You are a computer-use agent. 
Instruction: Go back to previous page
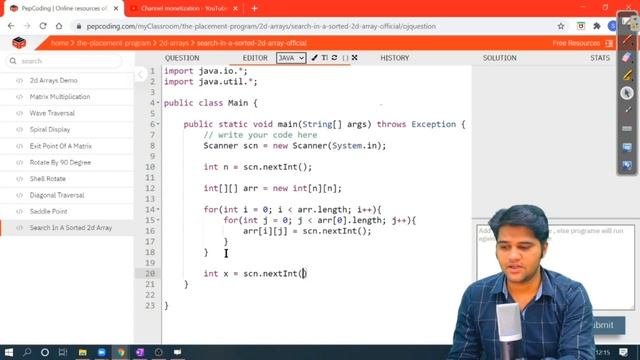coord(11,26)
